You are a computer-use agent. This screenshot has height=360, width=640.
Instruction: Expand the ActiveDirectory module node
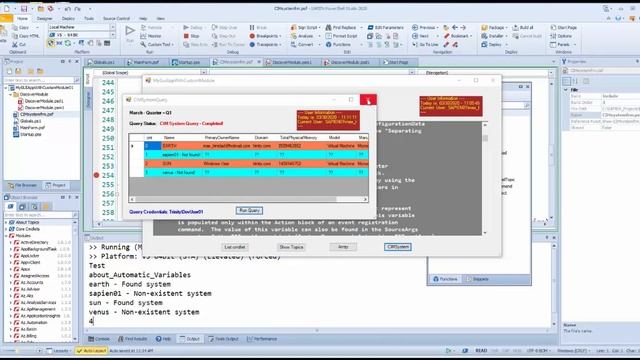11,242
